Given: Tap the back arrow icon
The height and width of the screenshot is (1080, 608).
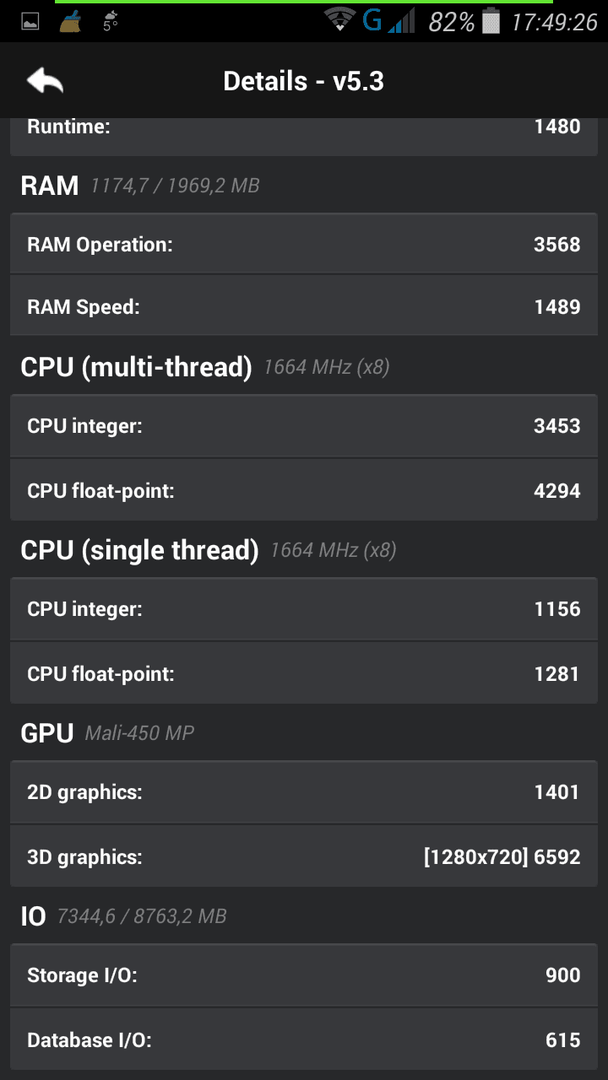Looking at the screenshot, I should 45,81.
